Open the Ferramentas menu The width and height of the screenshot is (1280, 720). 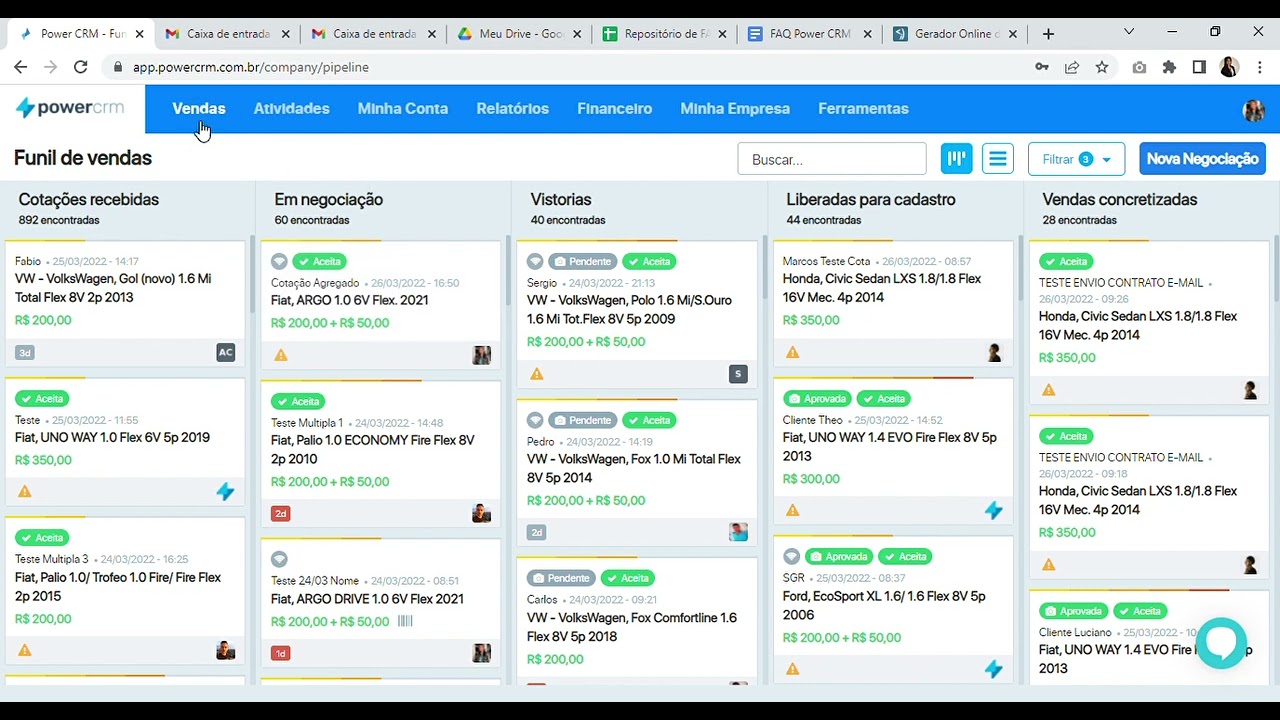(863, 108)
